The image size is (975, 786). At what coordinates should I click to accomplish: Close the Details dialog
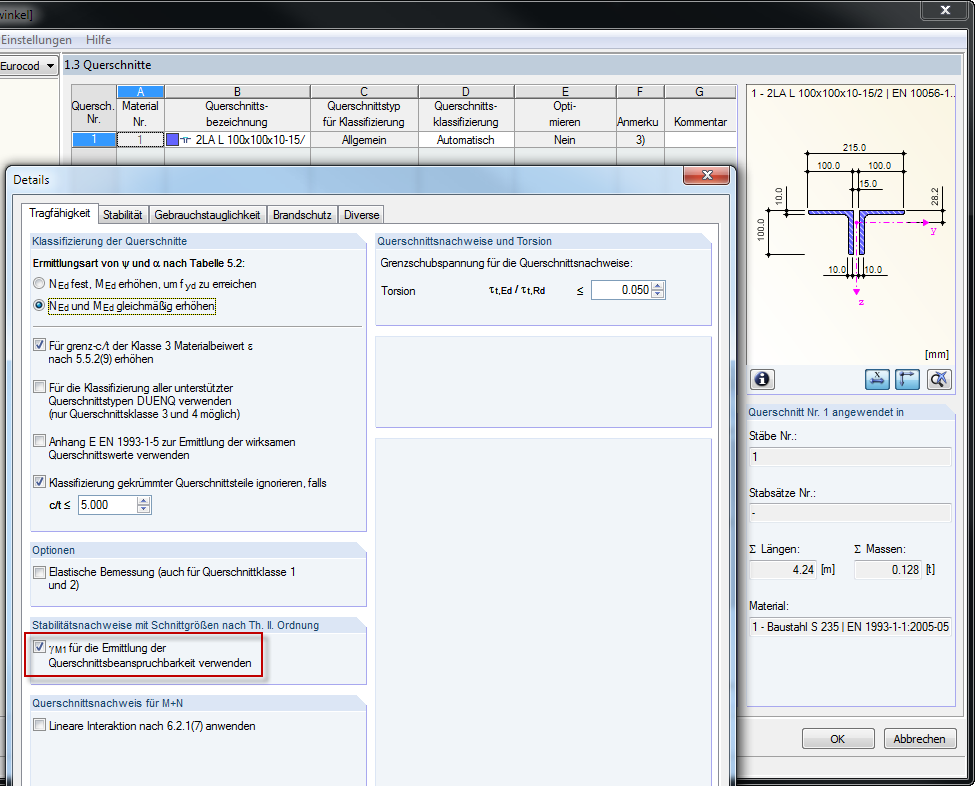[x=706, y=175]
